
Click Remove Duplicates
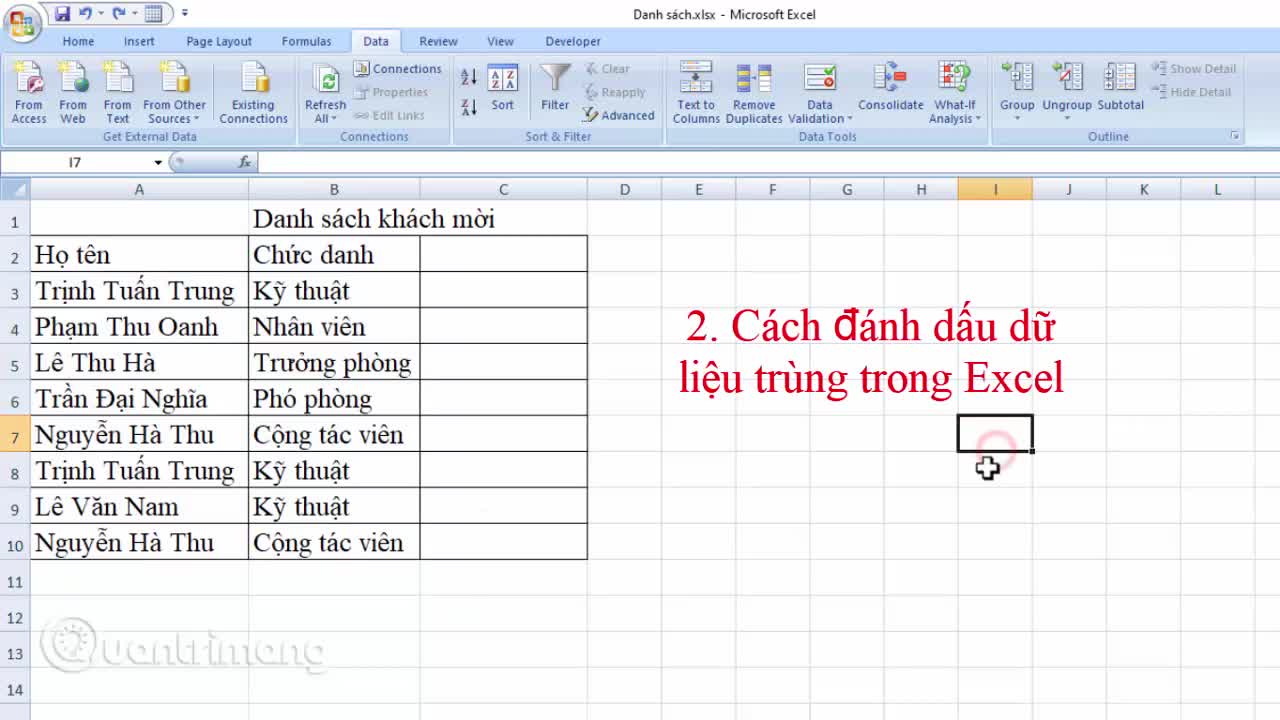754,93
